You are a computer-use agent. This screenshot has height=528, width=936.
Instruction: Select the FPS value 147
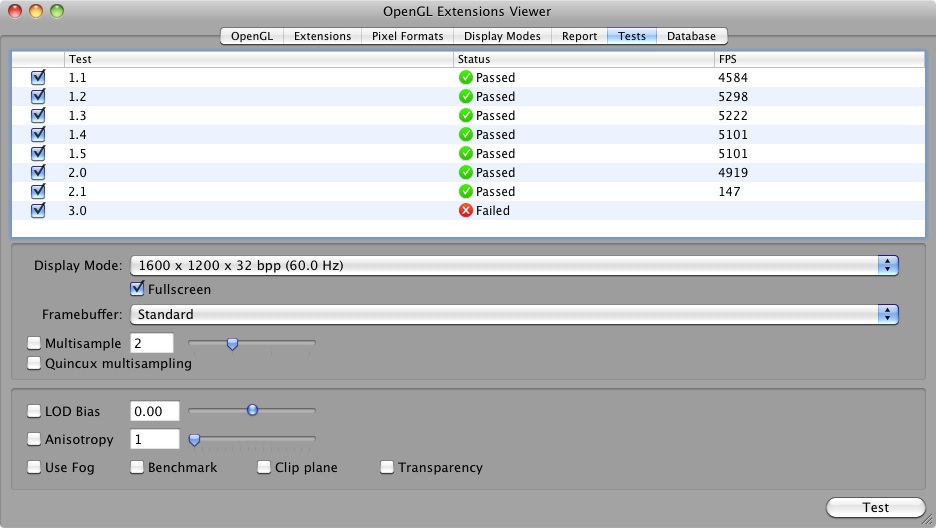point(729,192)
